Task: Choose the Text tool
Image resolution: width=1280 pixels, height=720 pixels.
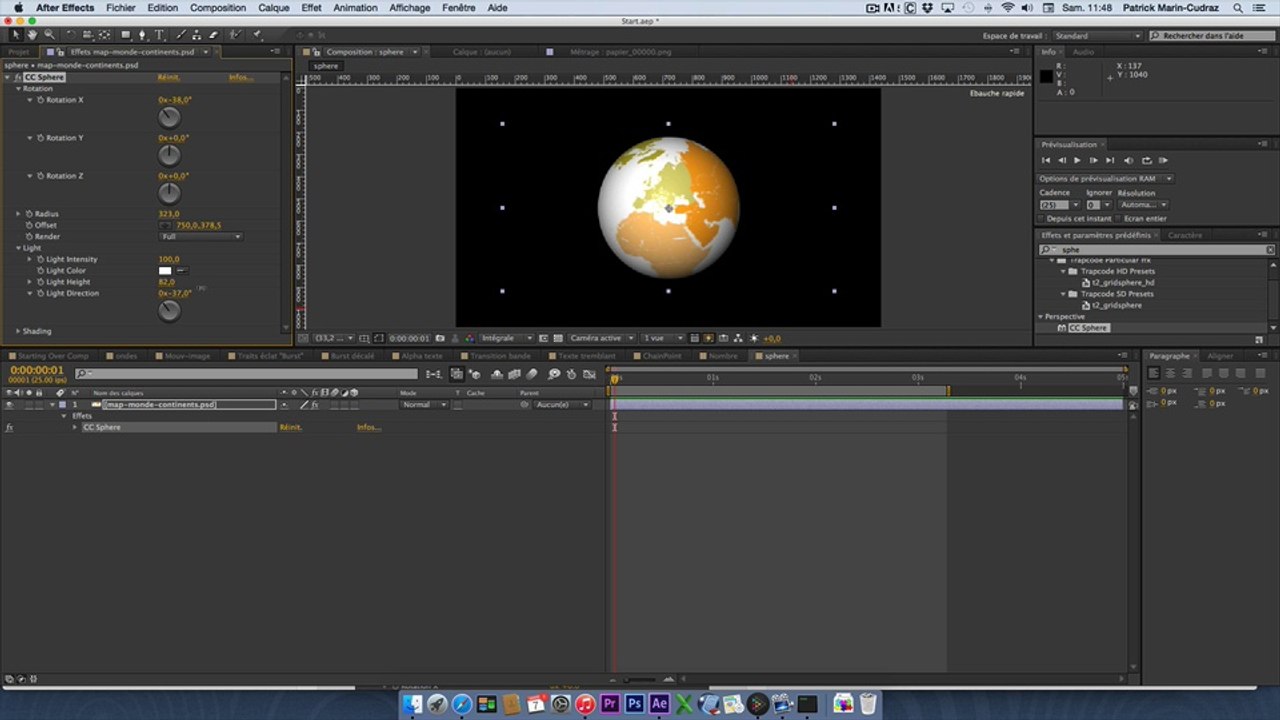Action: [x=159, y=35]
